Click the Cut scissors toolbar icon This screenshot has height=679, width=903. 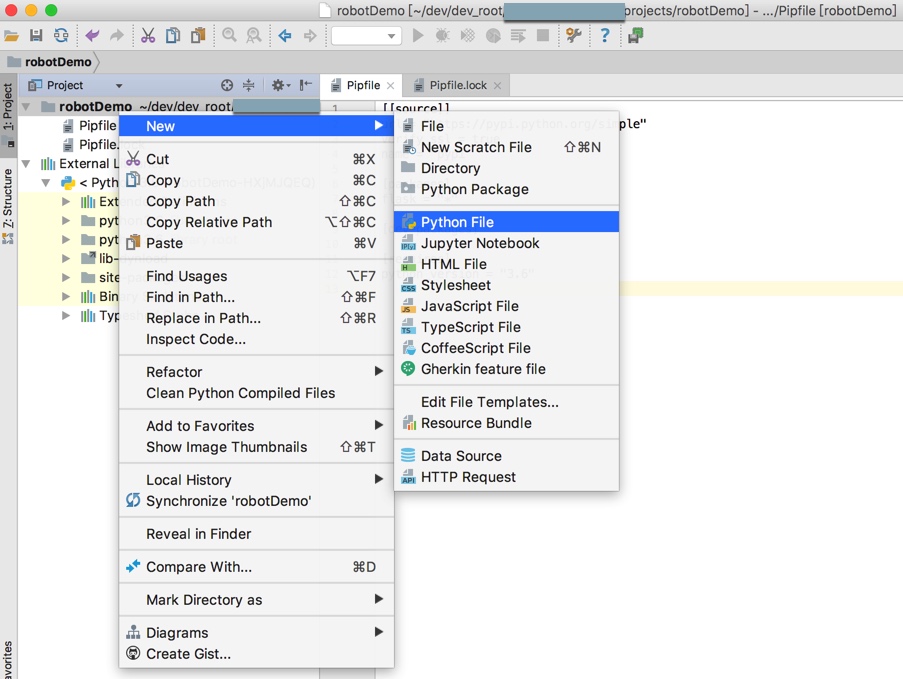[148, 36]
